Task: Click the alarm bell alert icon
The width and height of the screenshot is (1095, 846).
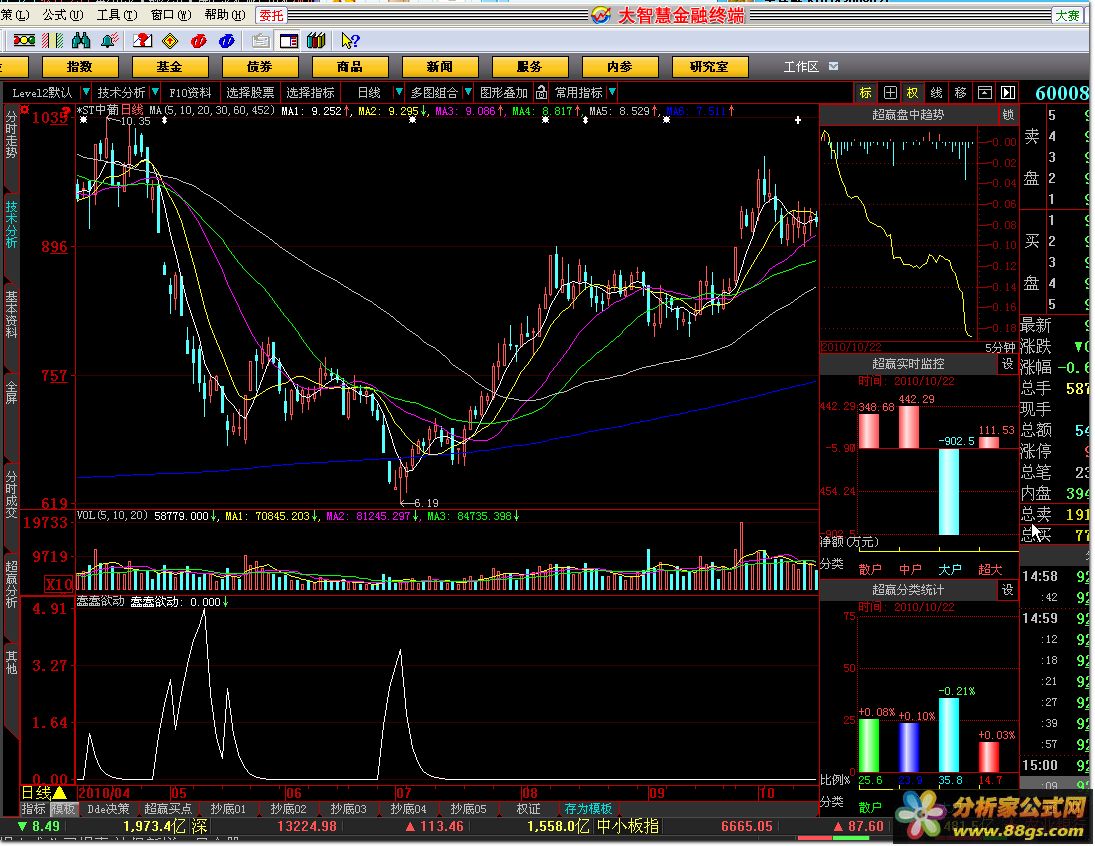Action: (x=109, y=41)
